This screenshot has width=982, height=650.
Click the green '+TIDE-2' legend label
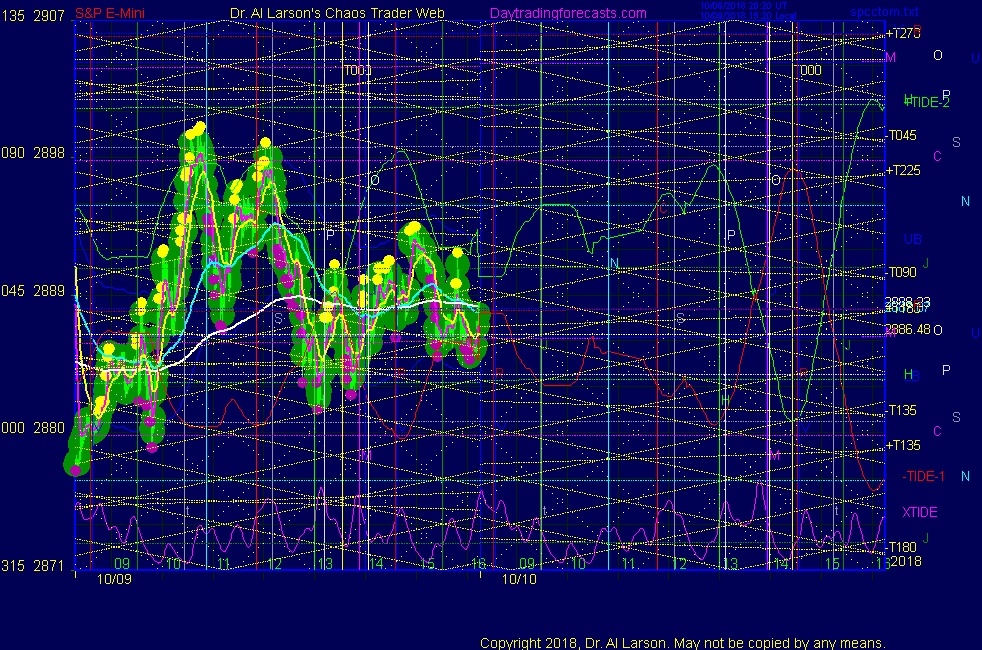928,102
